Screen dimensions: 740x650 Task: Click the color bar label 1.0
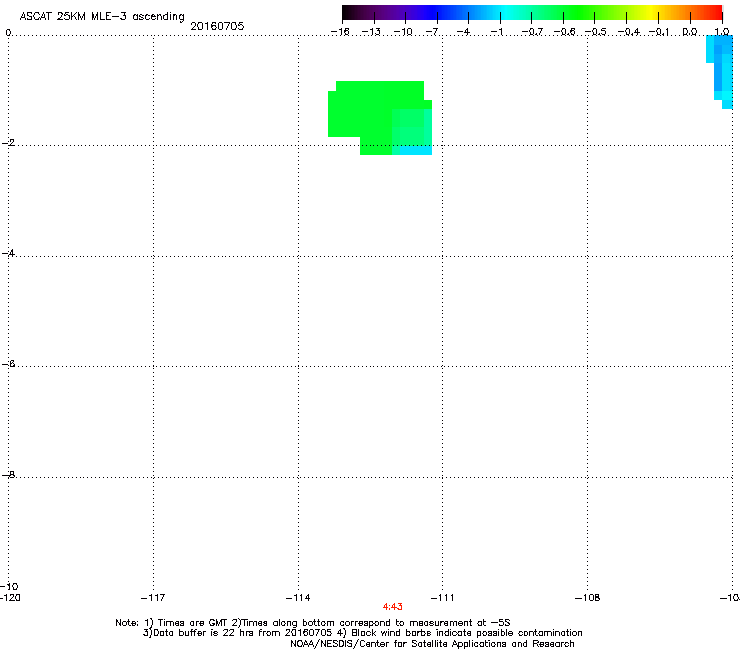pyautogui.click(x=722, y=32)
